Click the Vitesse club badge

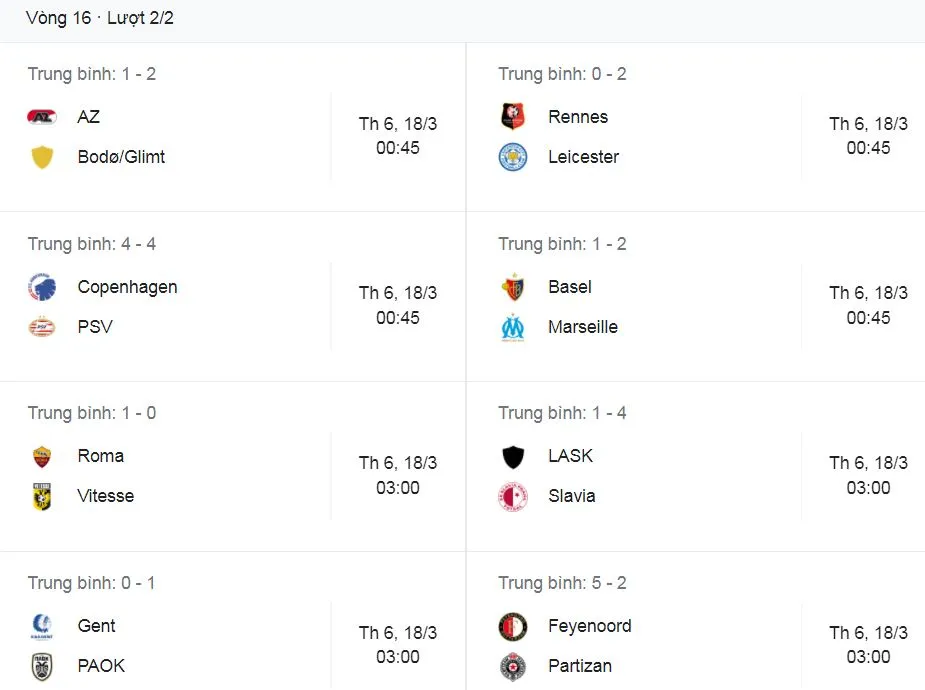(x=42, y=496)
